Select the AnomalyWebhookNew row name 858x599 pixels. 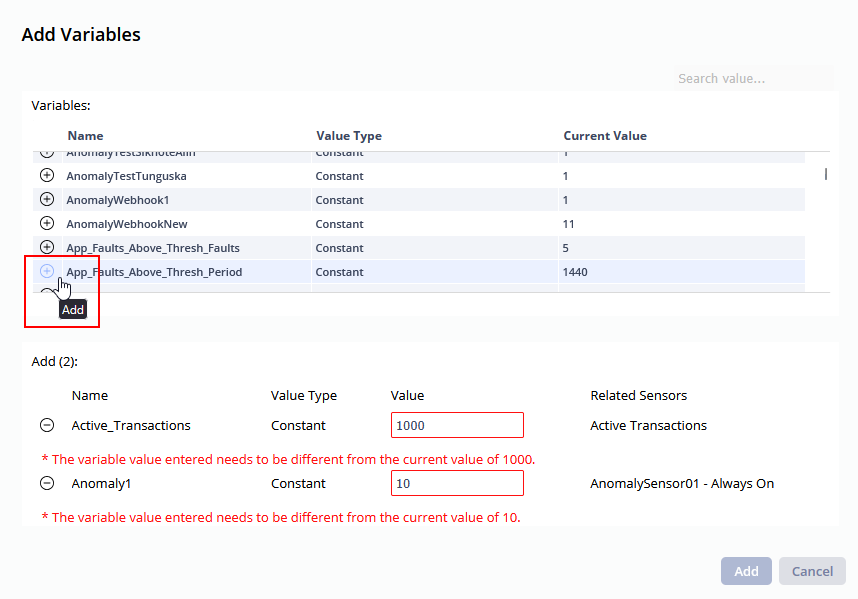pyautogui.click(x=127, y=224)
